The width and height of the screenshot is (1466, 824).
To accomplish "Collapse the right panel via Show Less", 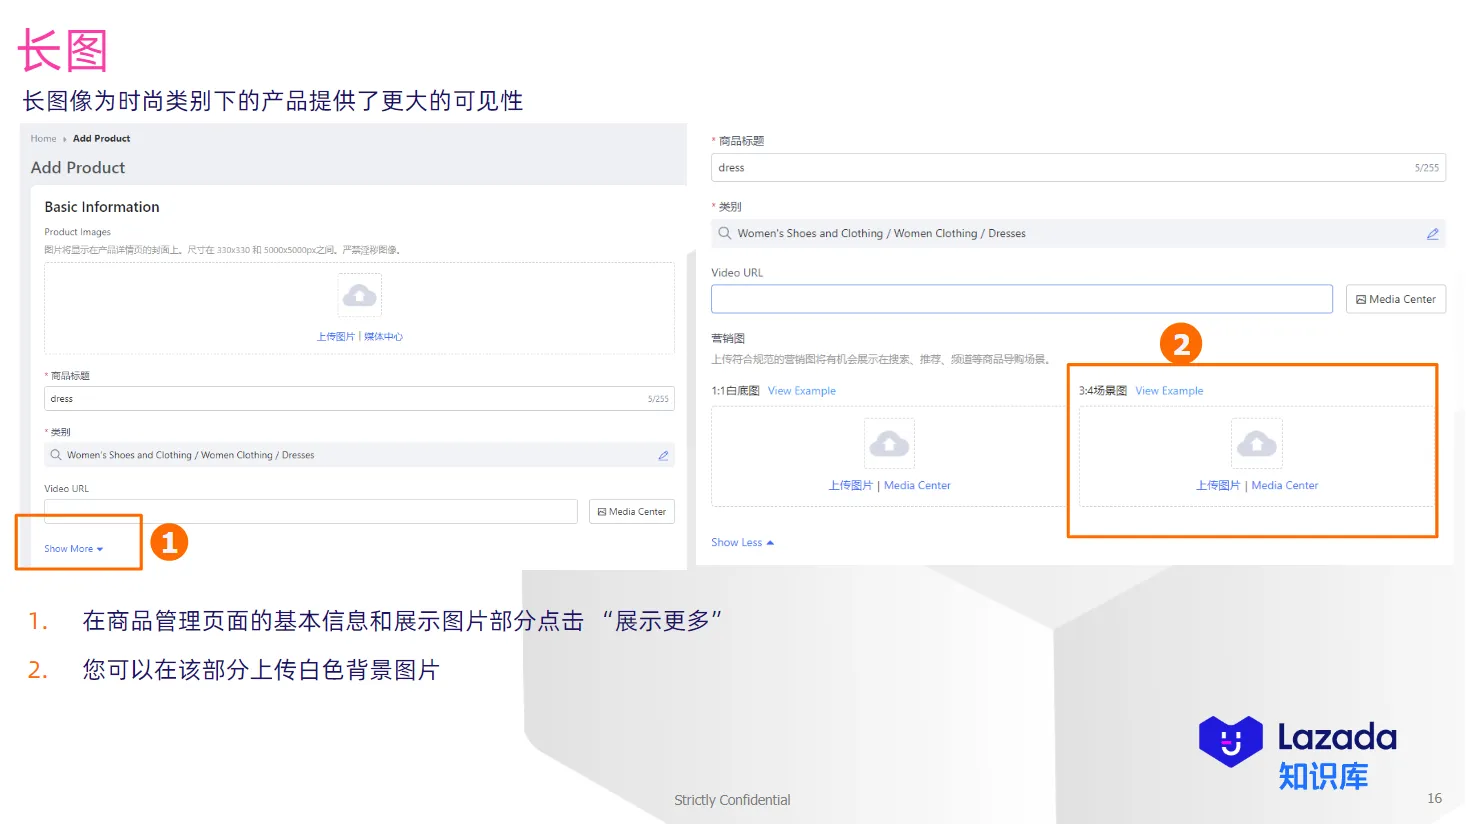I will 737,542.
